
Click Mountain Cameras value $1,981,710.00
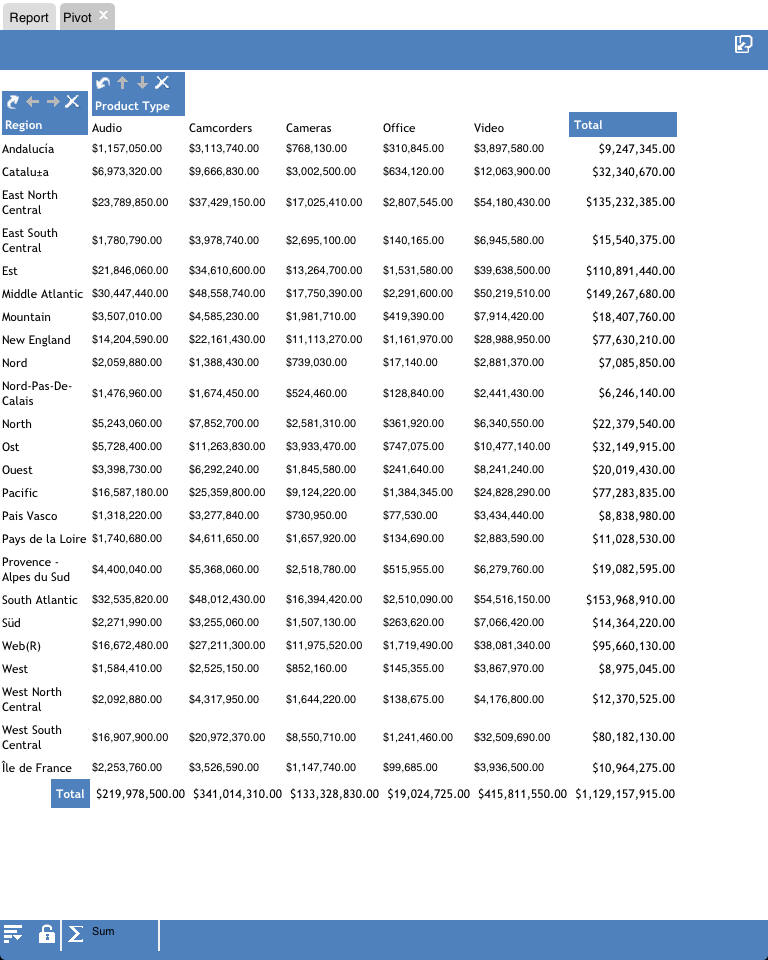click(321, 316)
